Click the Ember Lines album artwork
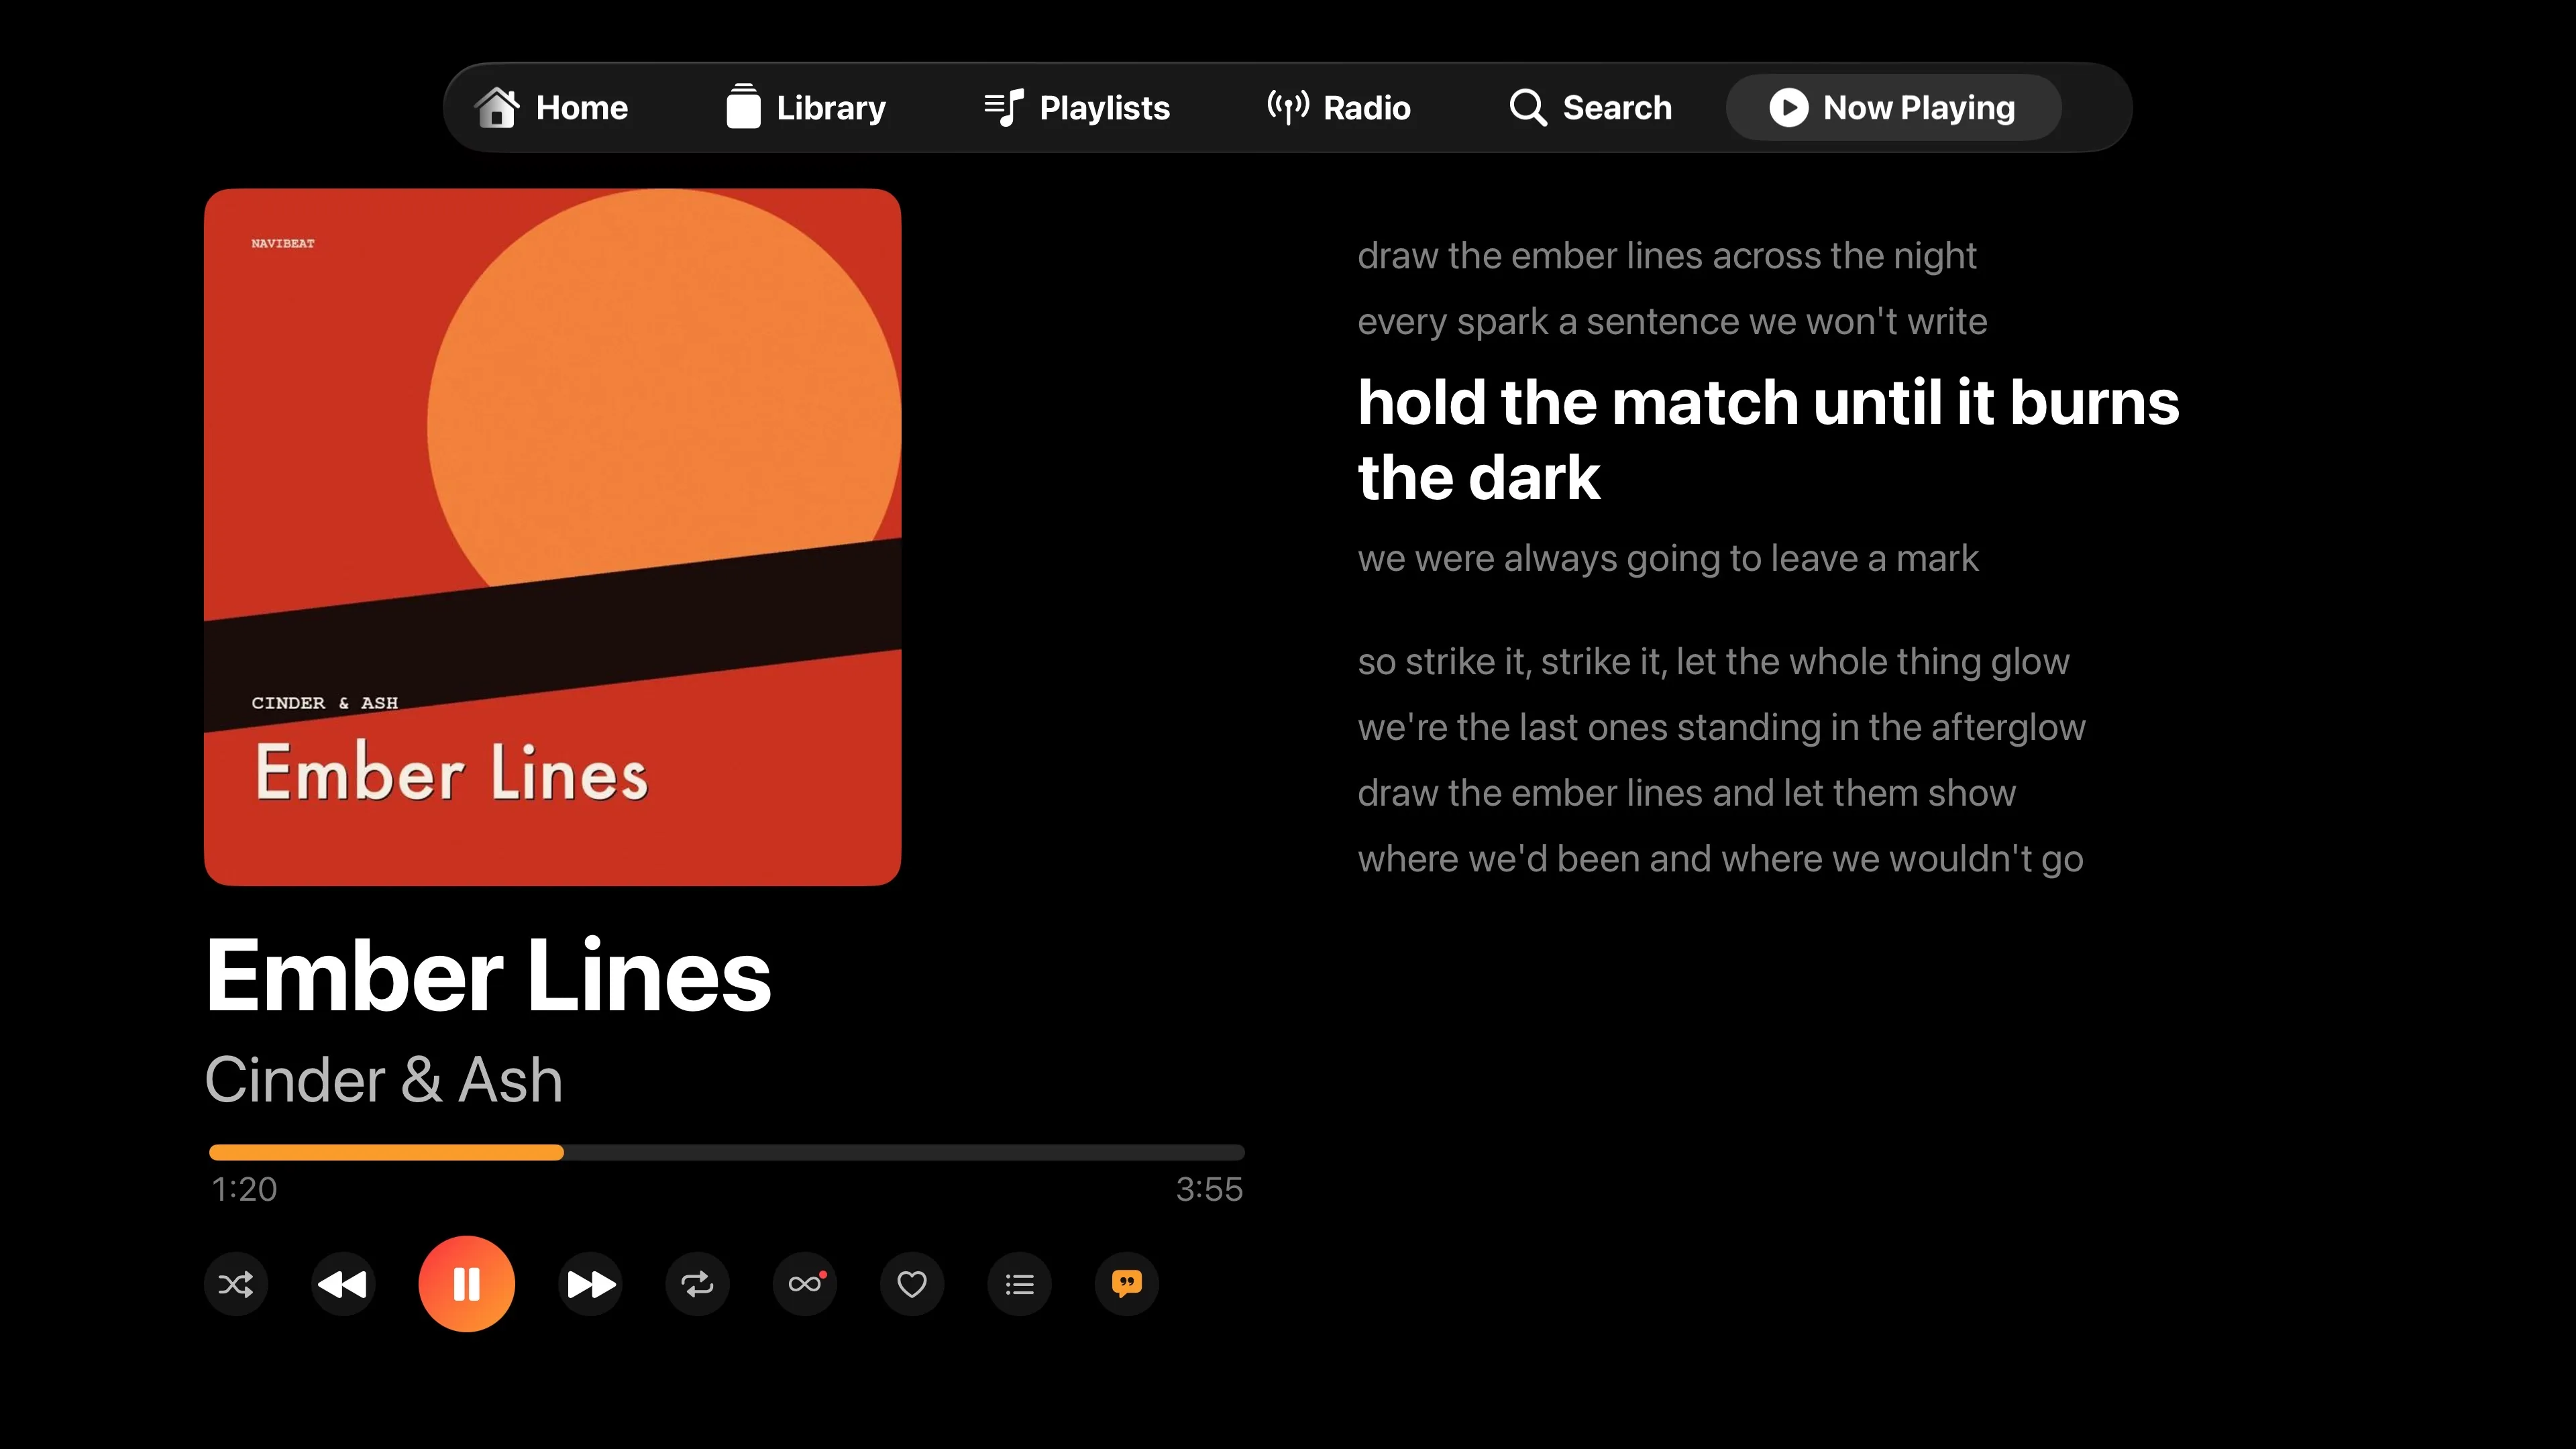The width and height of the screenshot is (2576, 1449). (553, 537)
